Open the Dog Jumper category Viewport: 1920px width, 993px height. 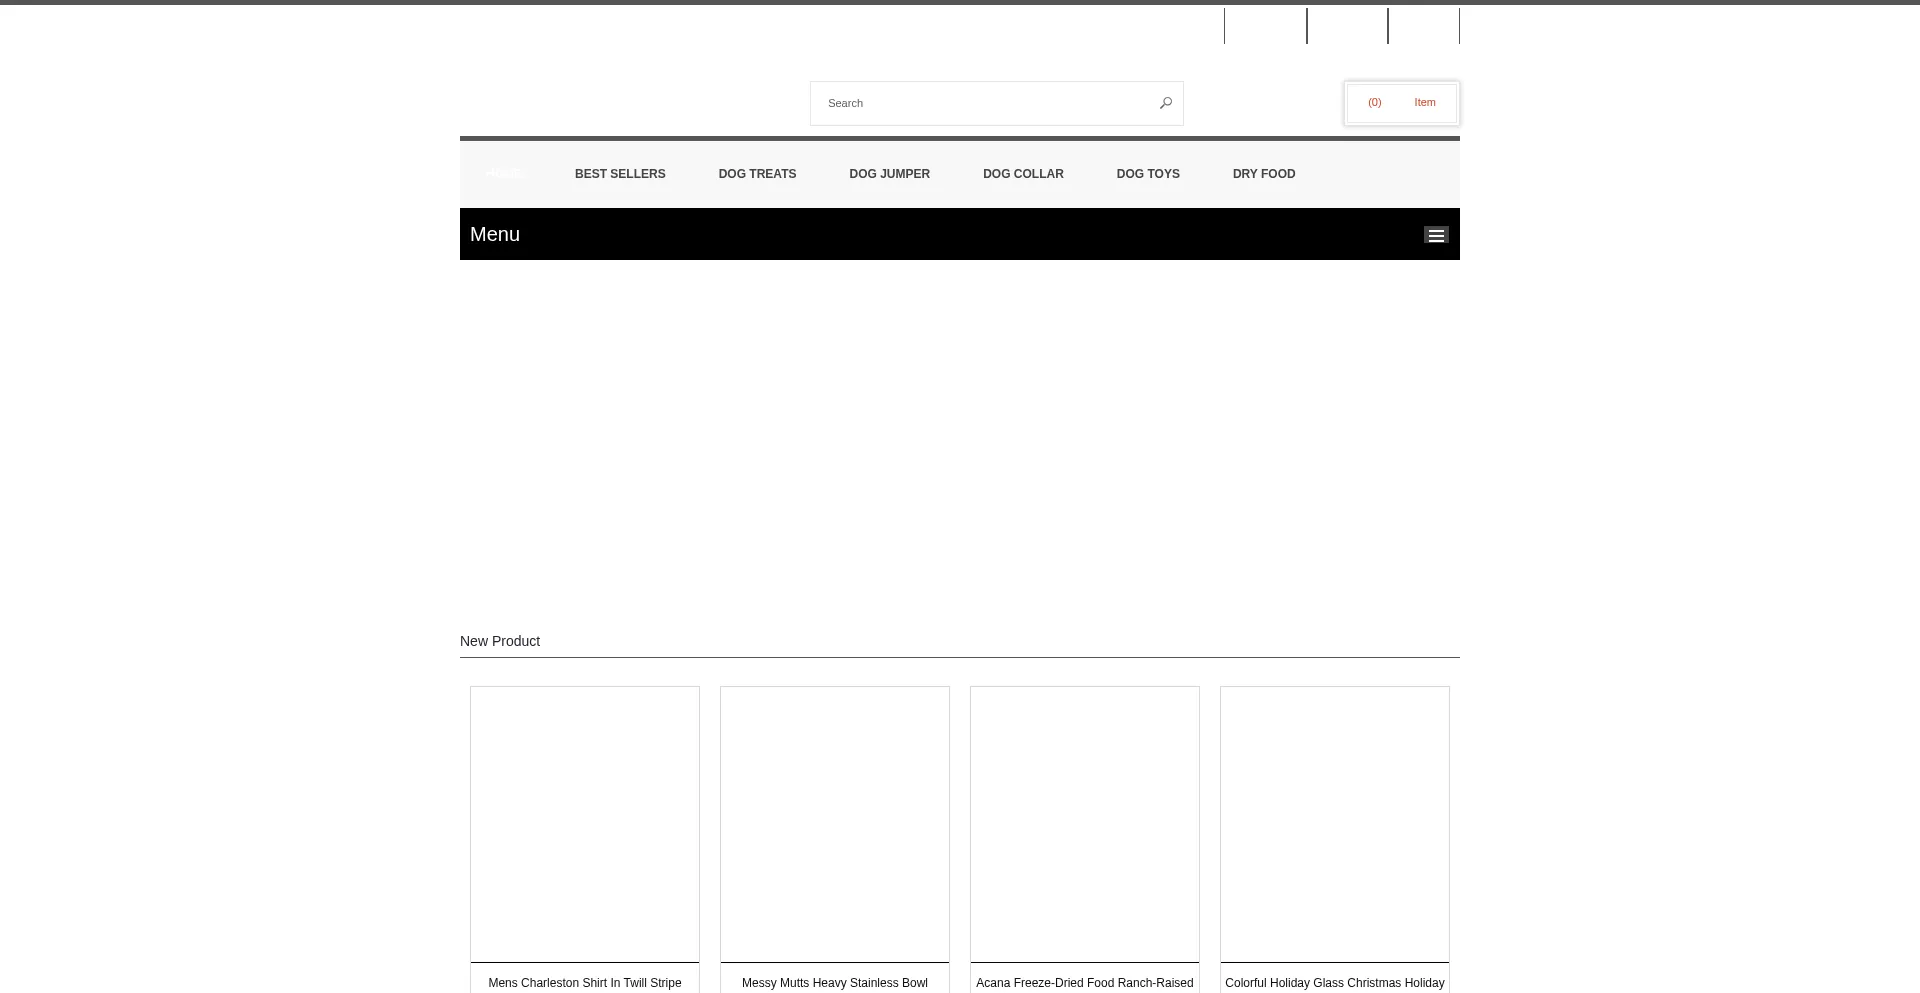click(x=889, y=174)
